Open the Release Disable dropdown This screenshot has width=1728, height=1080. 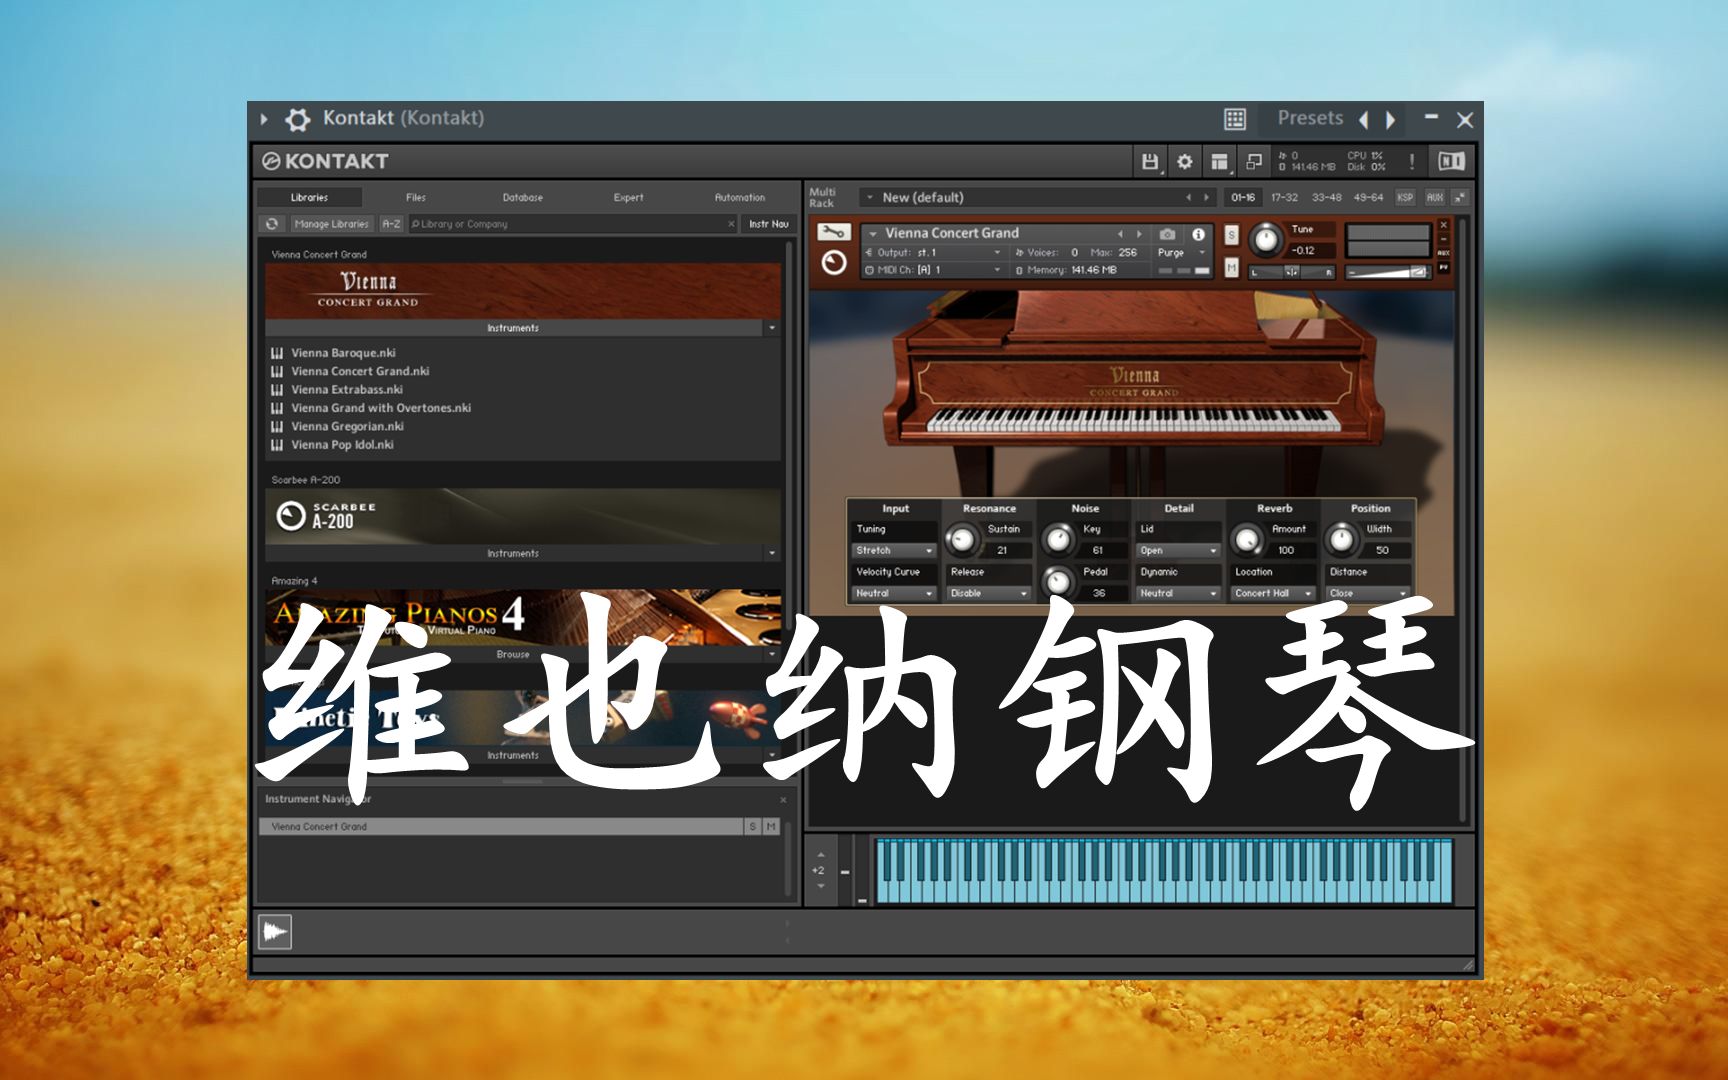[x=988, y=594]
